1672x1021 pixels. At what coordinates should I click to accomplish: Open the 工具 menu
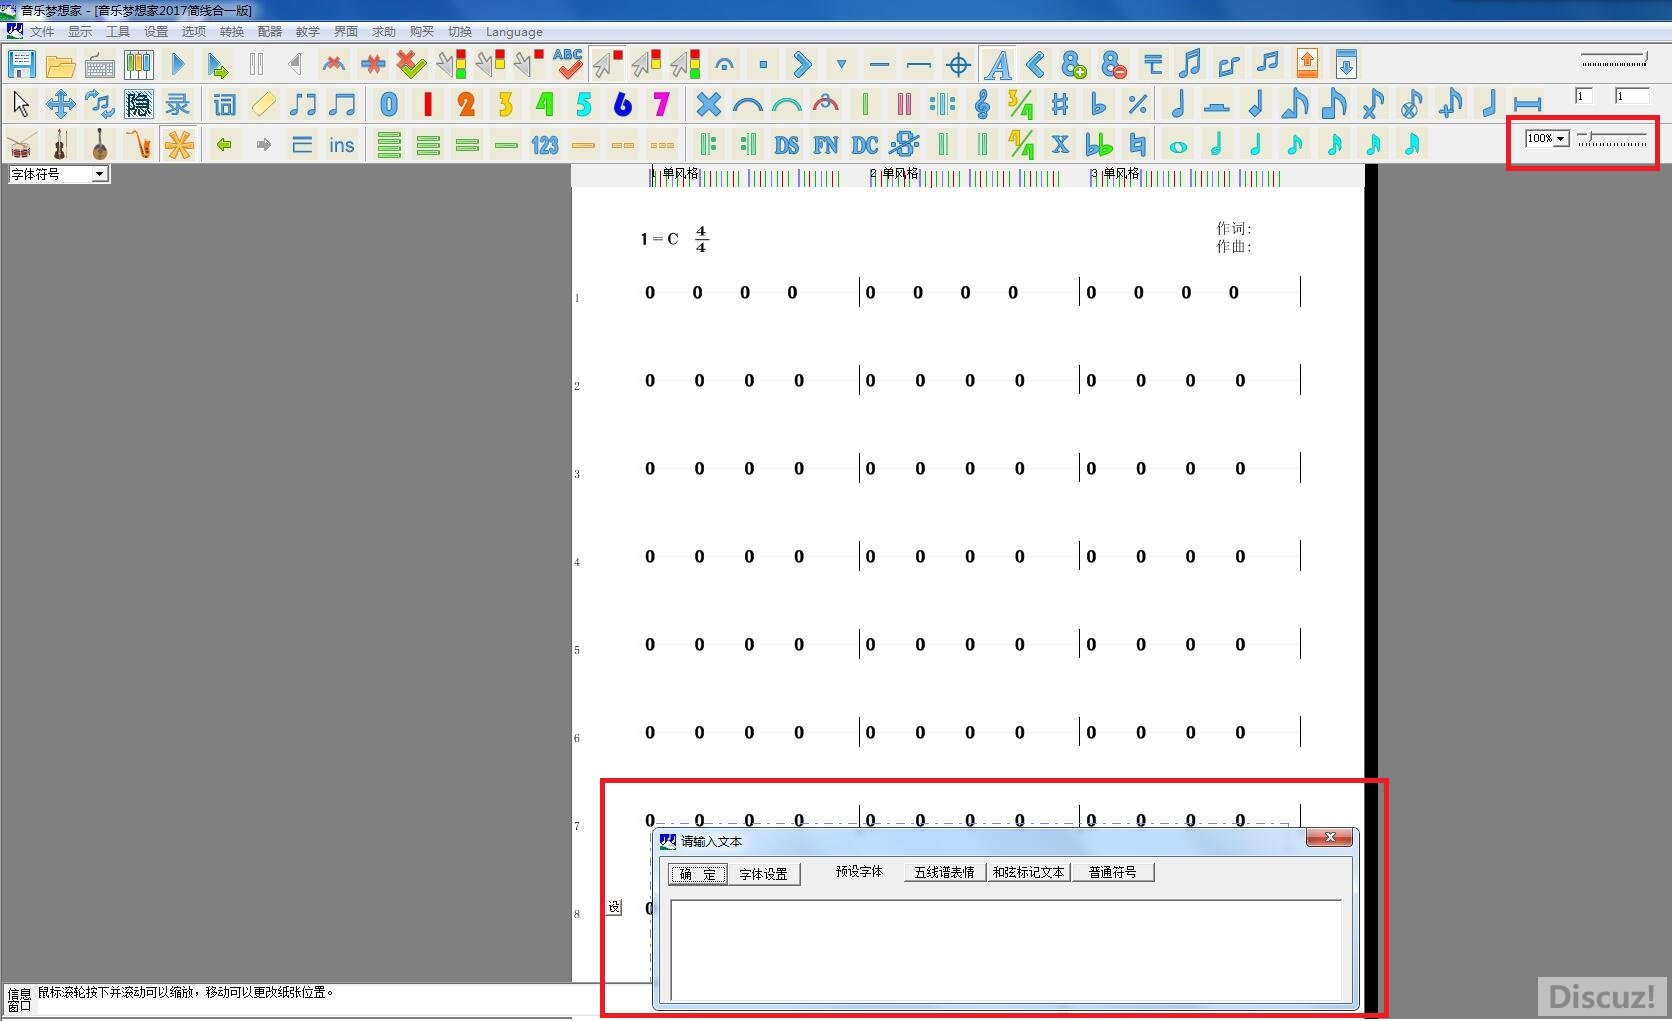(118, 32)
